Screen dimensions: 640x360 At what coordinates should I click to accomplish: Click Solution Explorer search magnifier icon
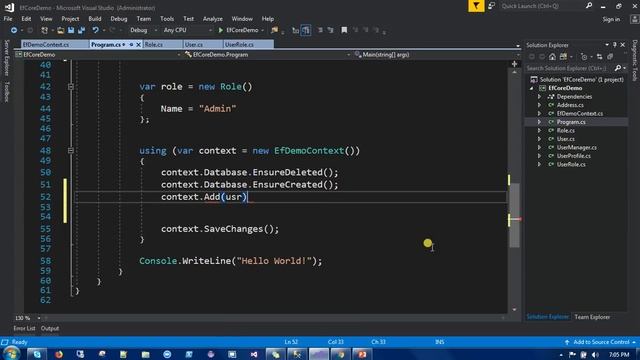(x=618, y=68)
